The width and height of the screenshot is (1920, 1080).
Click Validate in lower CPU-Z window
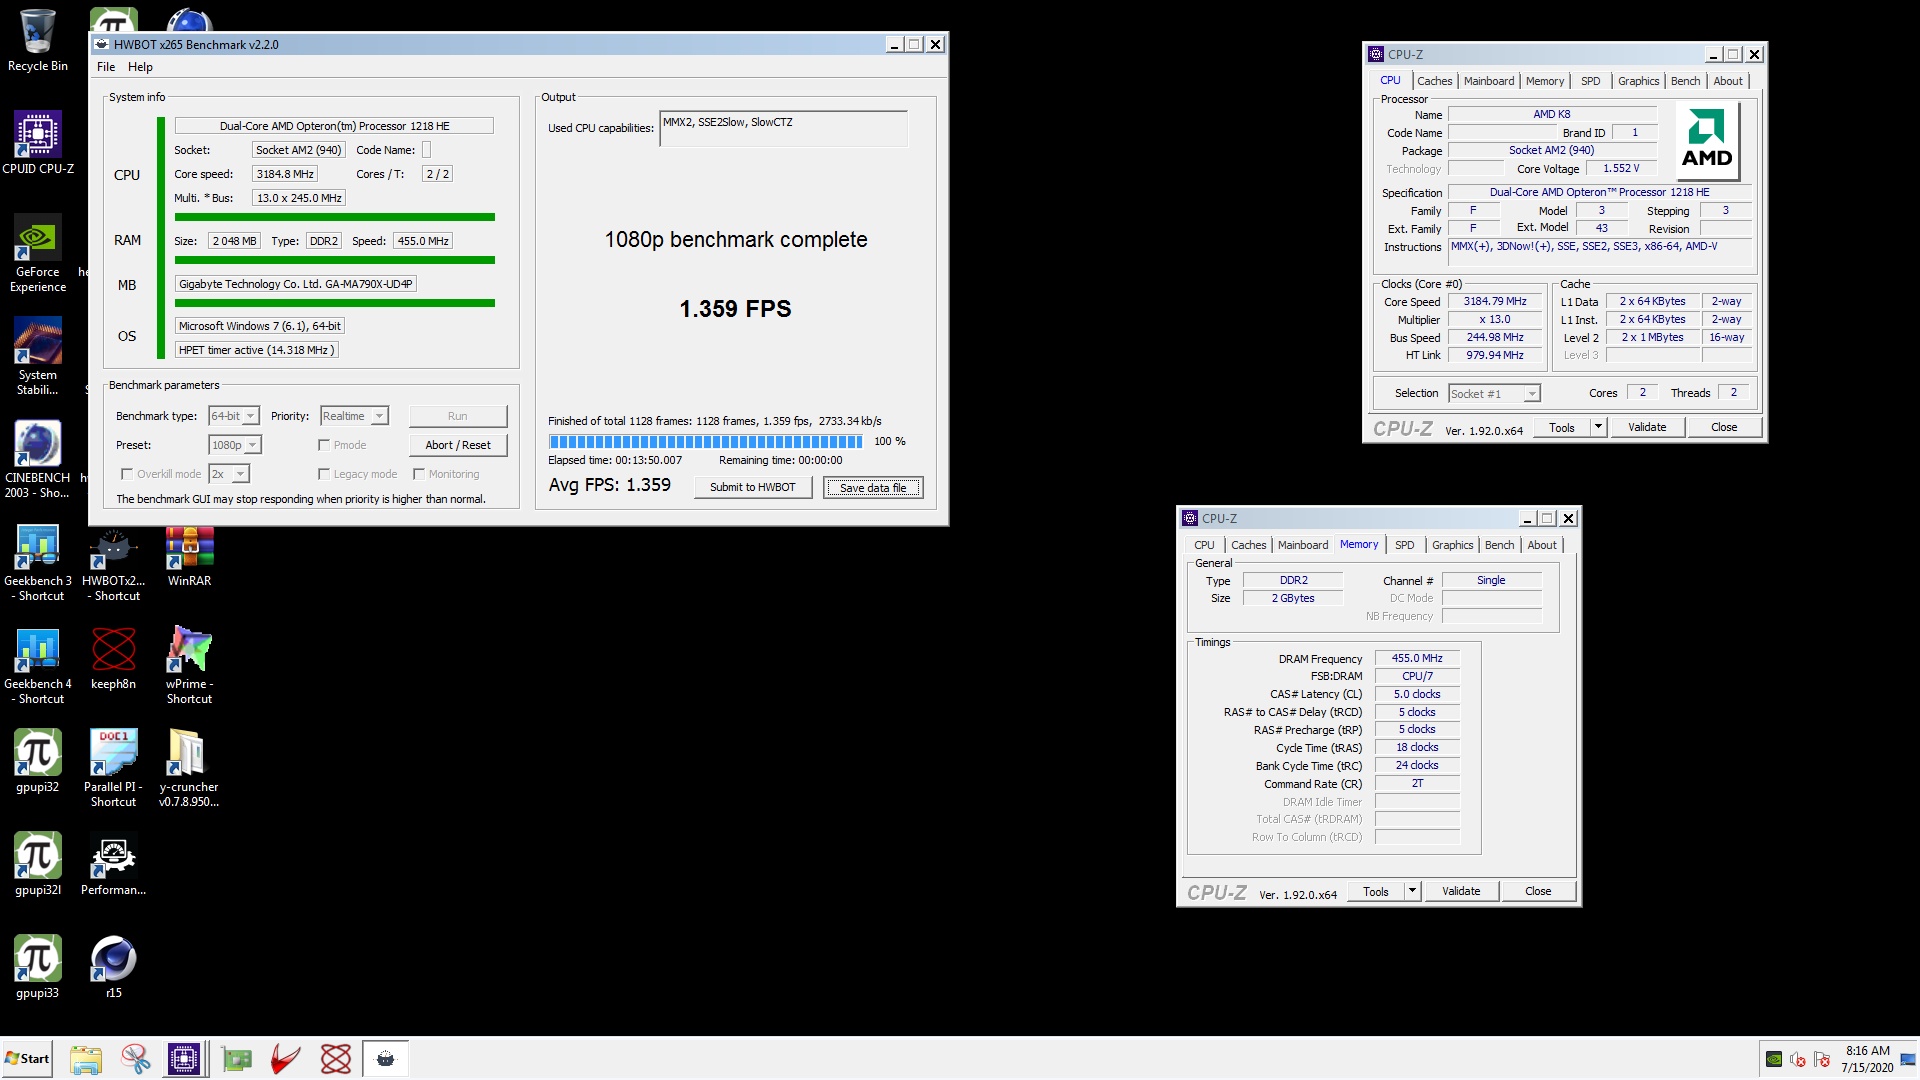[x=1461, y=891]
